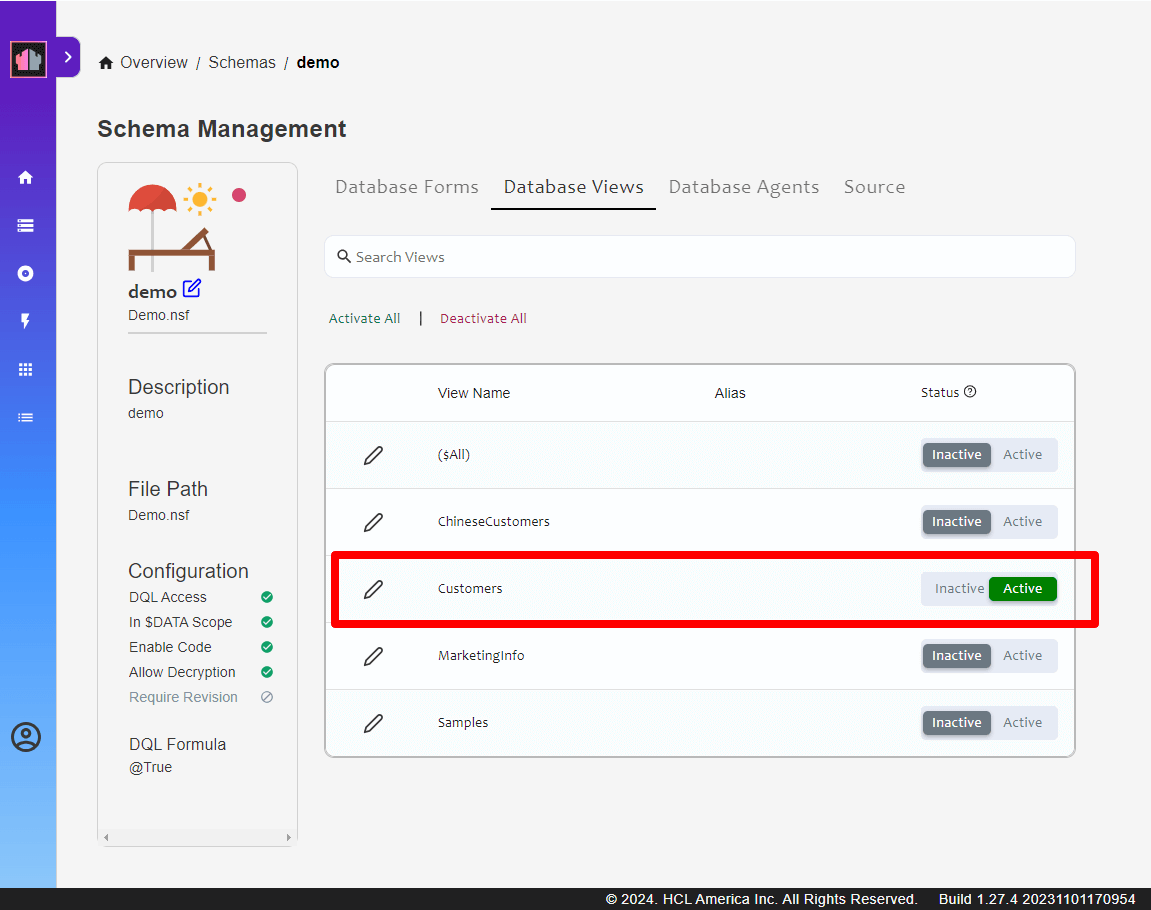Set Customers view to Inactive

click(959, 589)
